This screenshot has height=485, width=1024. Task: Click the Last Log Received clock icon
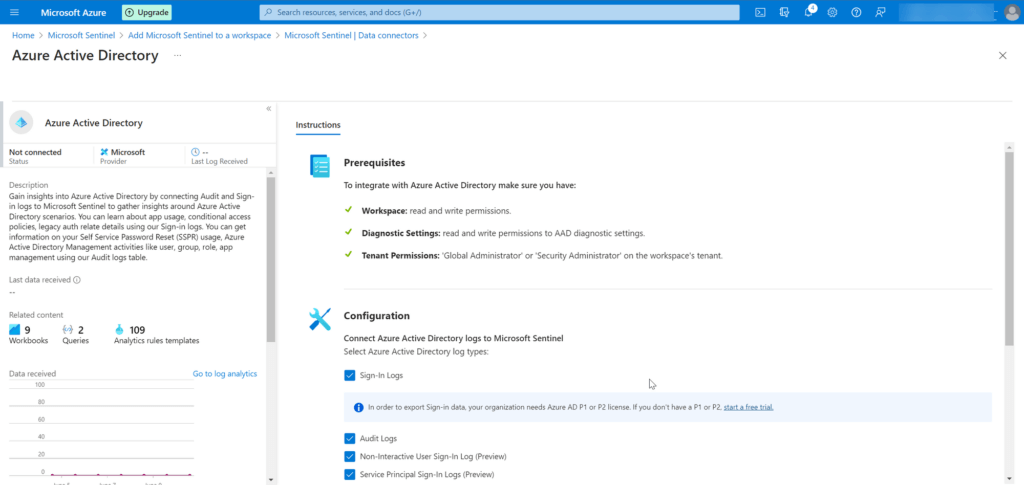[195, 152]
